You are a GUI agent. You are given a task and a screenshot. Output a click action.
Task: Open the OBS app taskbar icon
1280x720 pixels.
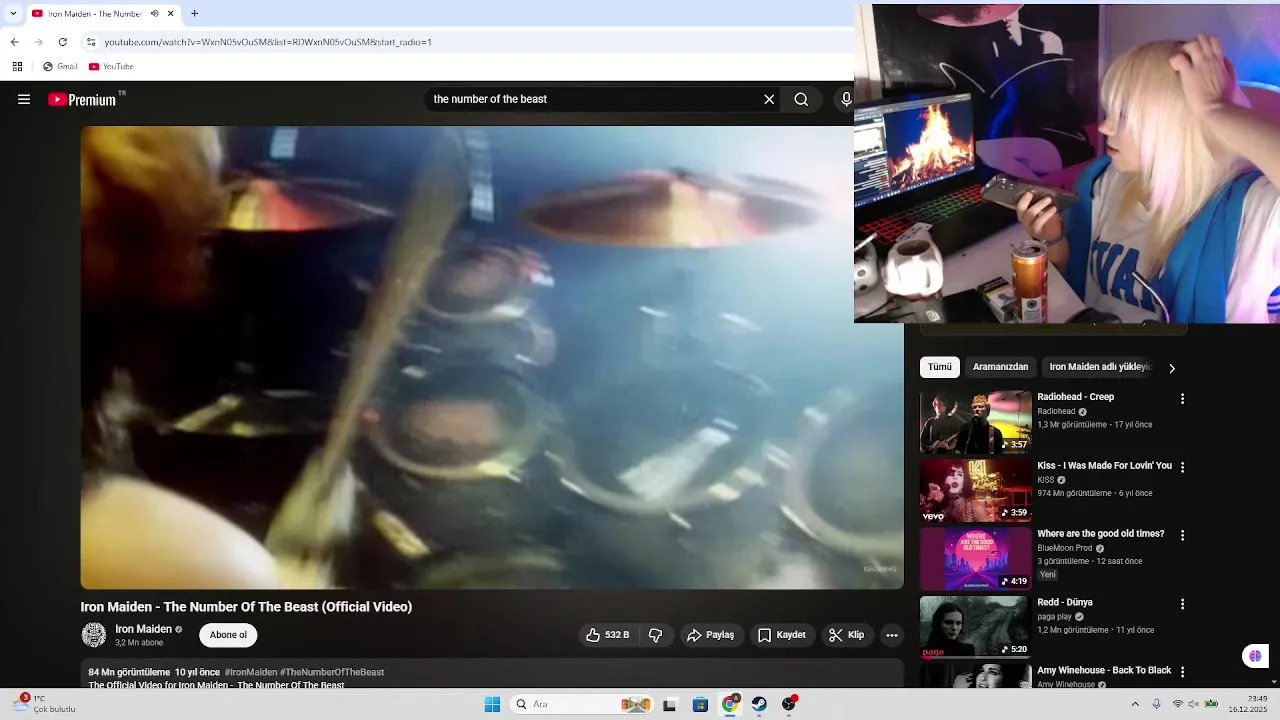click(789, 704)
